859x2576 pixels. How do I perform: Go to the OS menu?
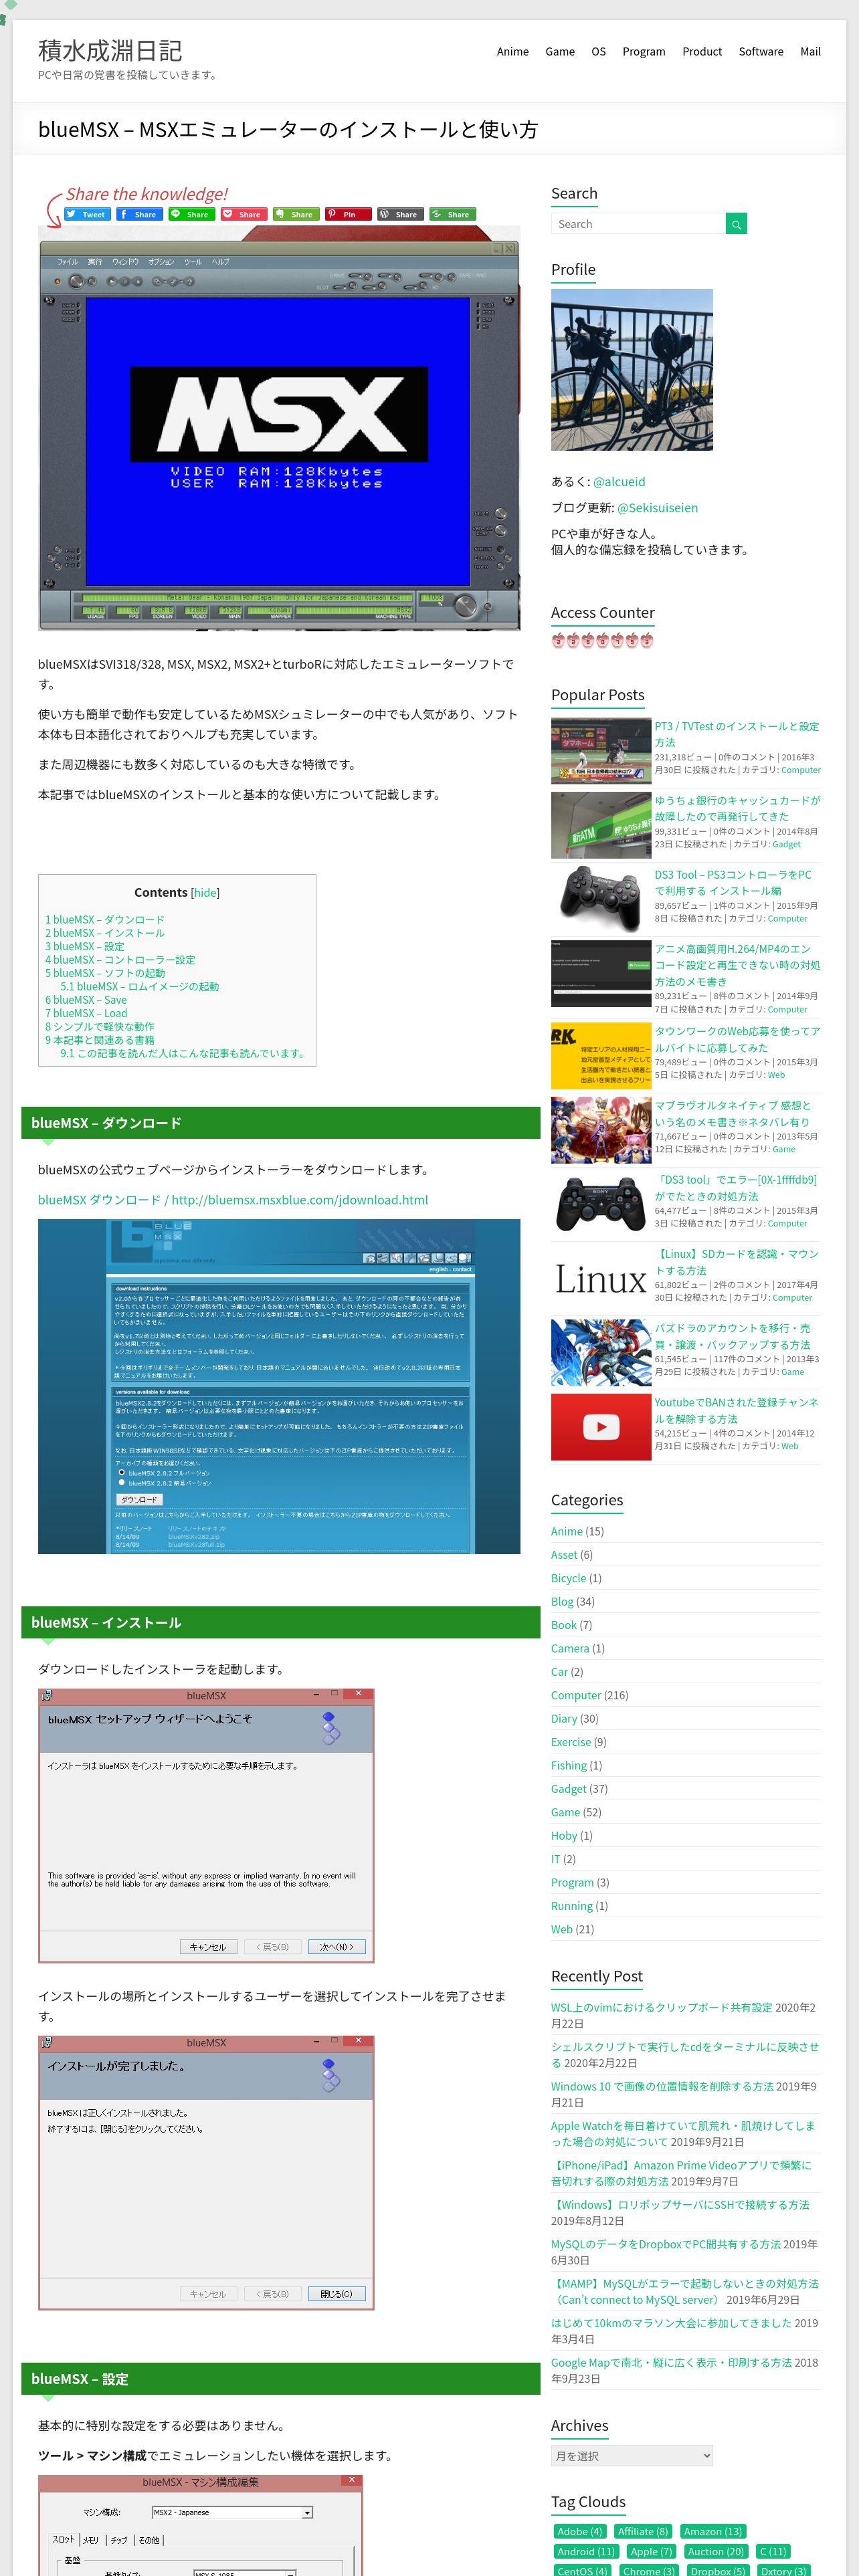(x=598, y=52)
